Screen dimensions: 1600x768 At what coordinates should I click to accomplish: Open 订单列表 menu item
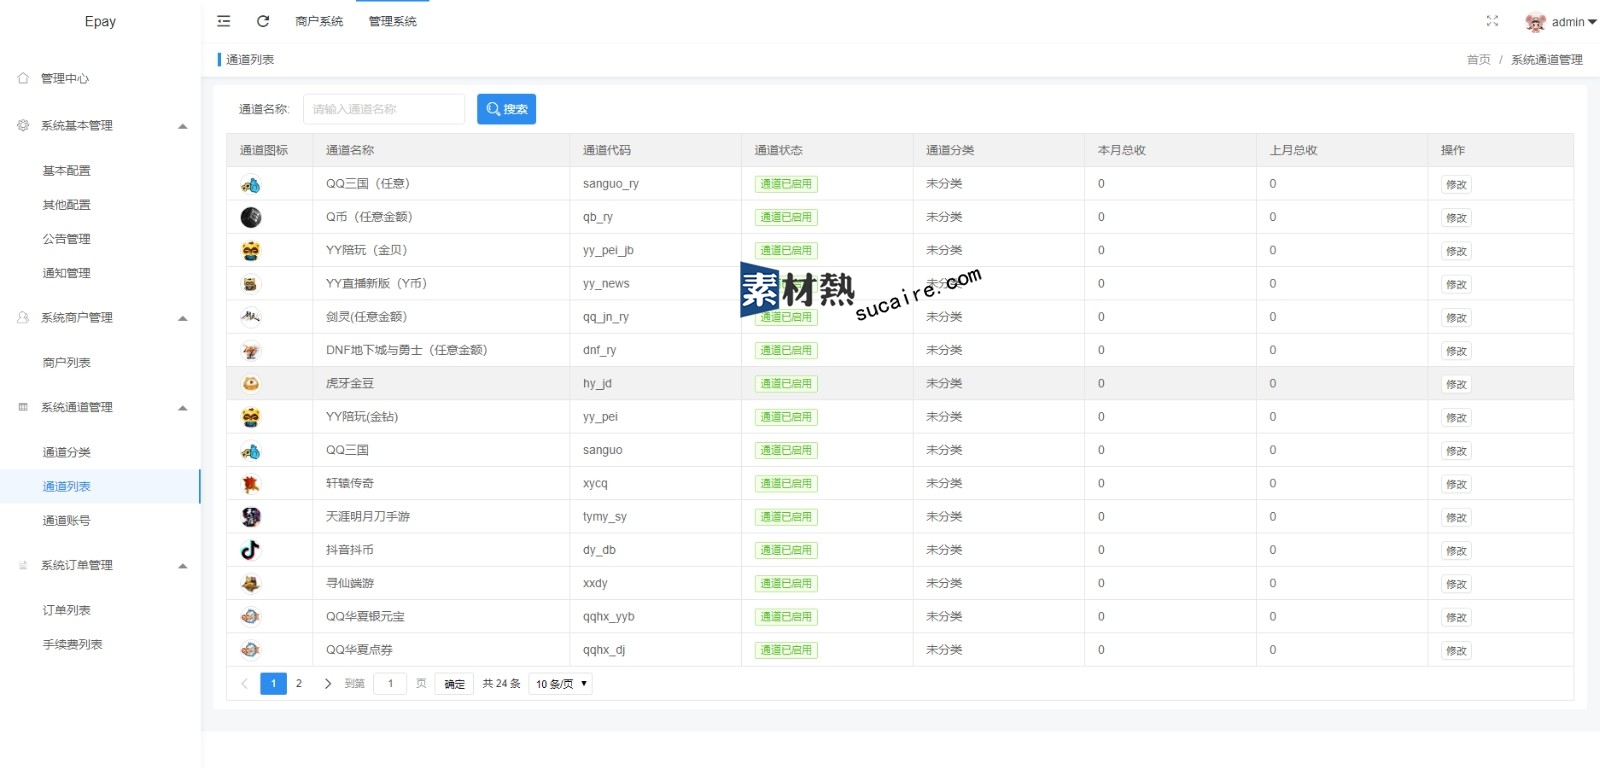point(66,611)
